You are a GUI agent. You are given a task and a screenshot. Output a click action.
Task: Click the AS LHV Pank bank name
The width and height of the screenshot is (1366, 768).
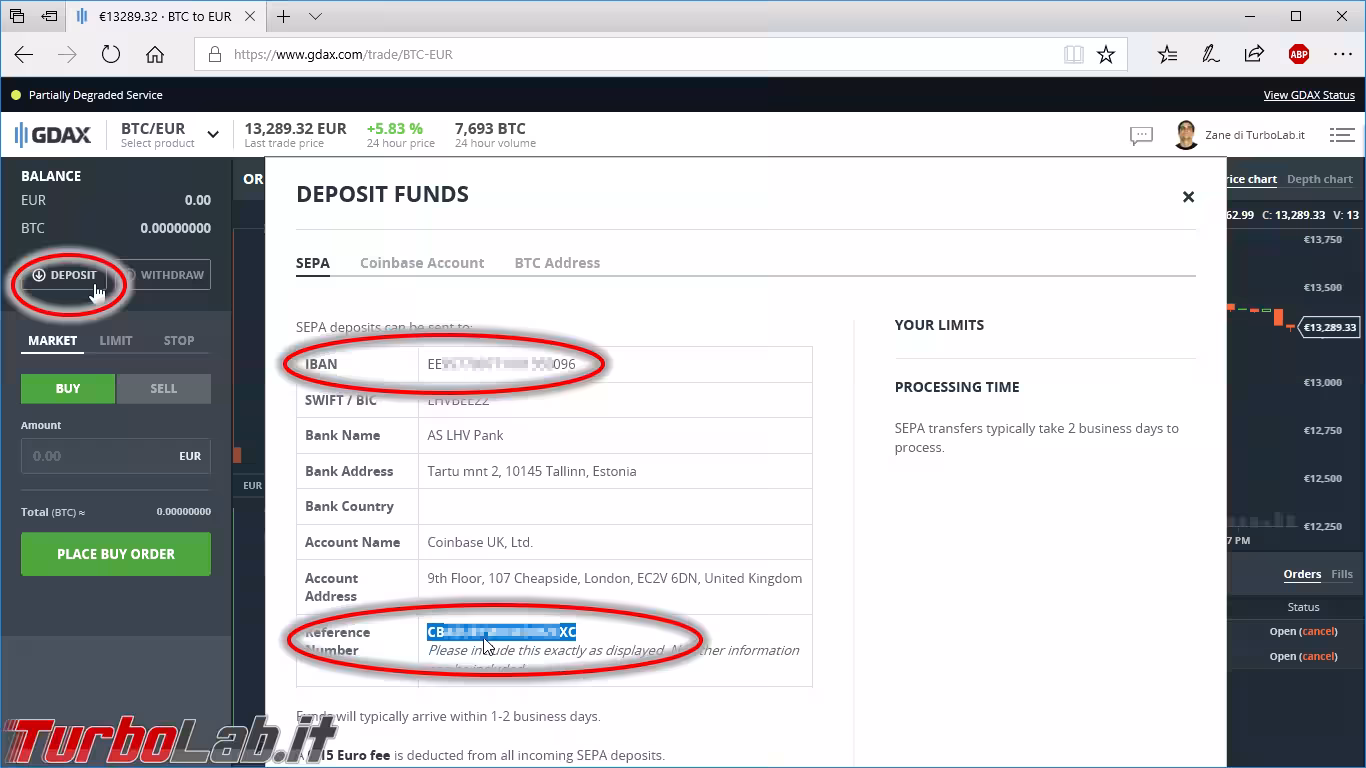[465, 436]
